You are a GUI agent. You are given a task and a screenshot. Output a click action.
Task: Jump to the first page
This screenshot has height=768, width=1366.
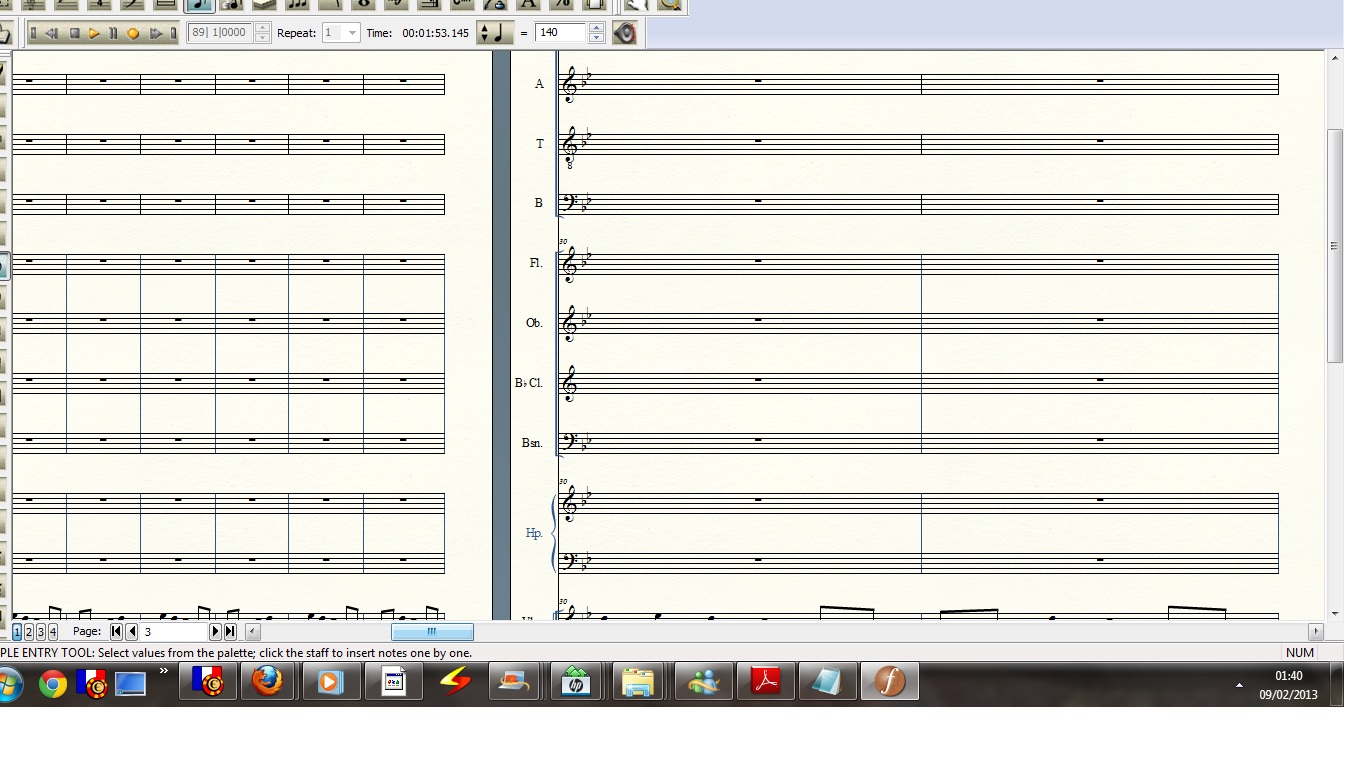click(x=117, y=632)
